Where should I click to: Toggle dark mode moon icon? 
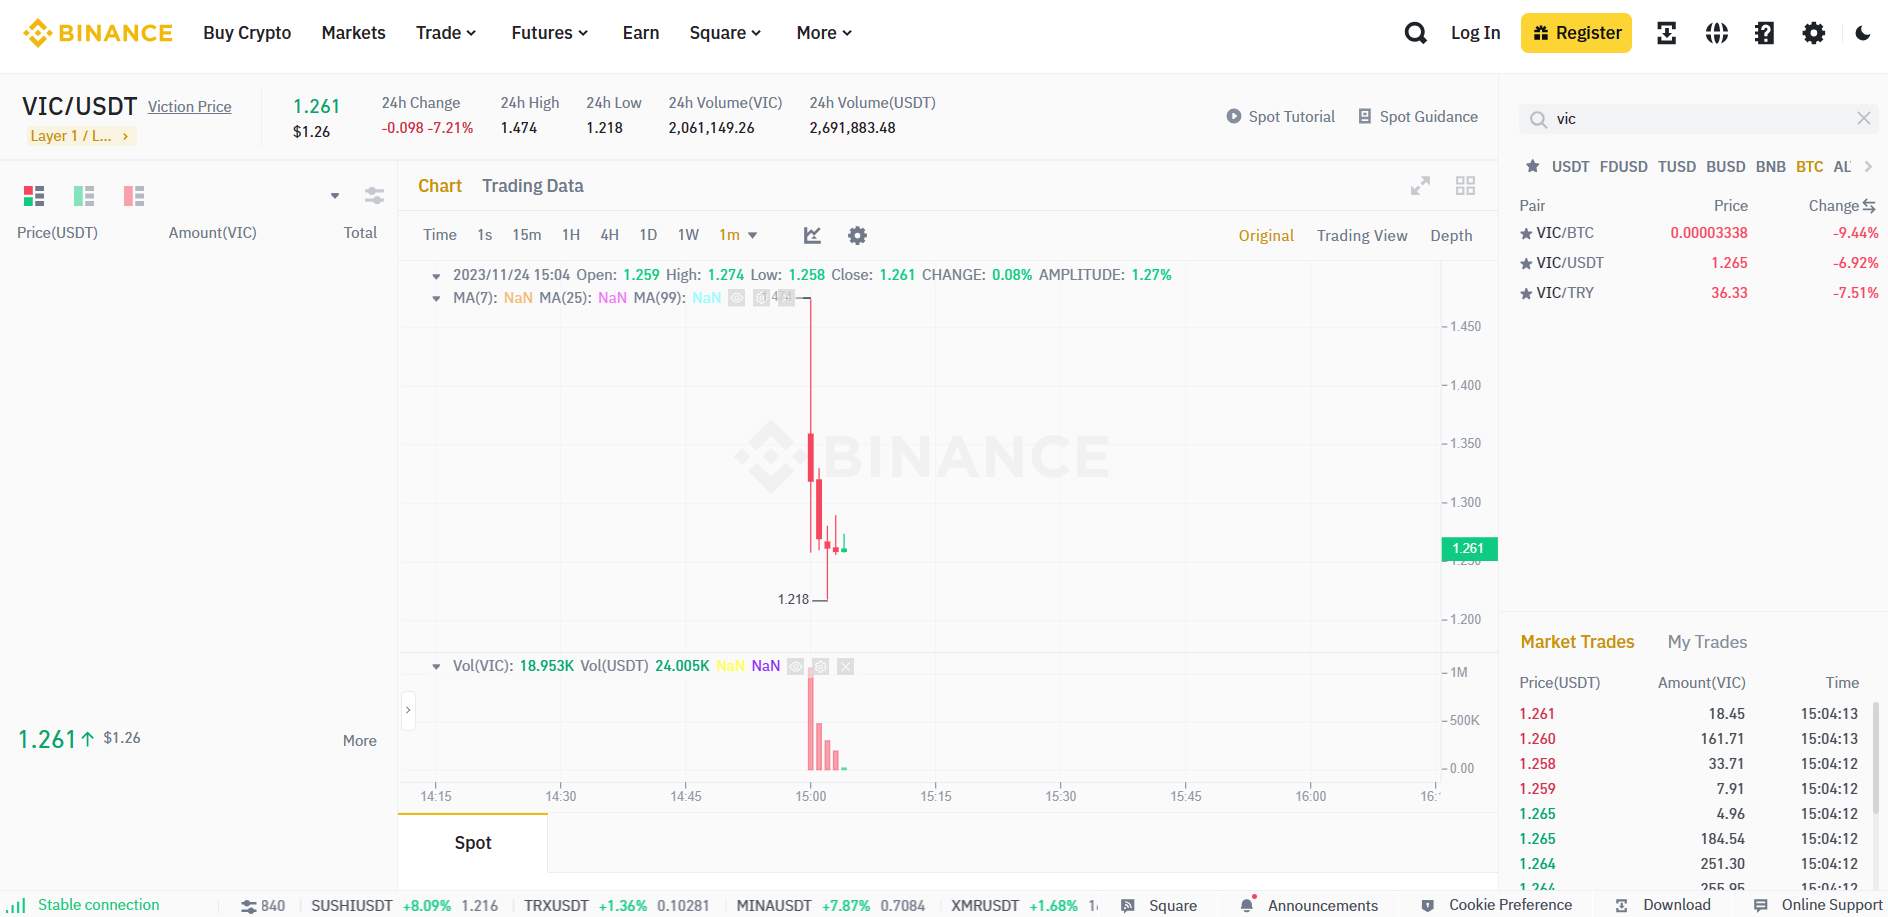coord(1862,33)
